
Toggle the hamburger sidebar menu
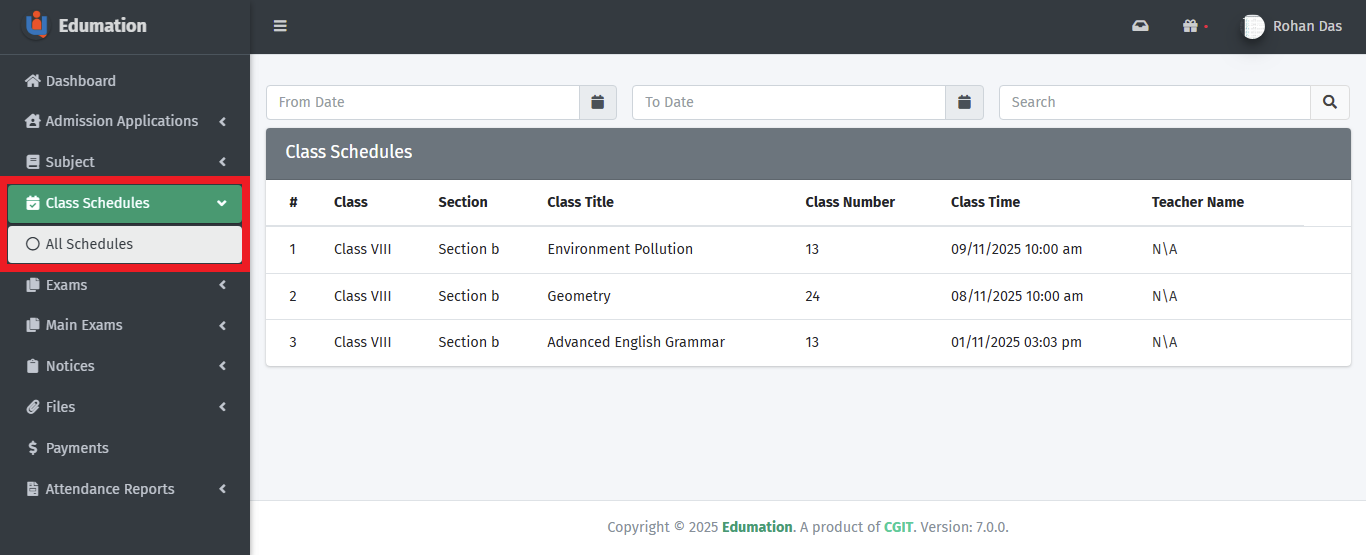pyautogui.click(x=280, y=26)
